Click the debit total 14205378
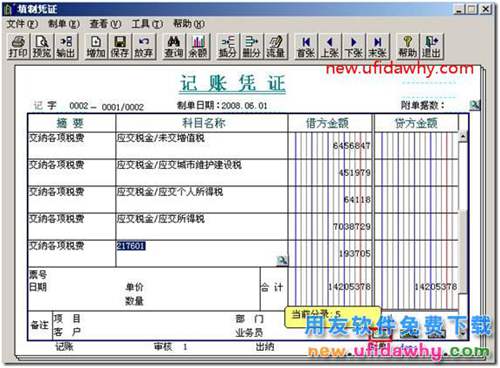Image resolution: width=500 pixels, height=368 pixels. point(349,287)
